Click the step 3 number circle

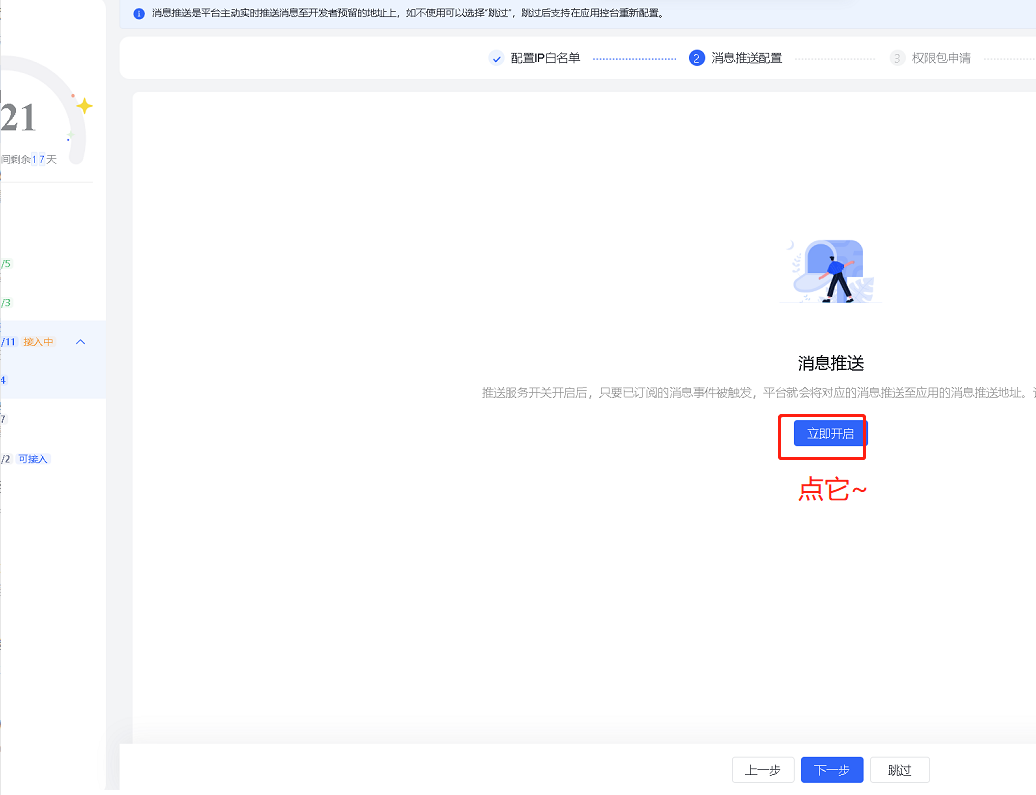897,58
